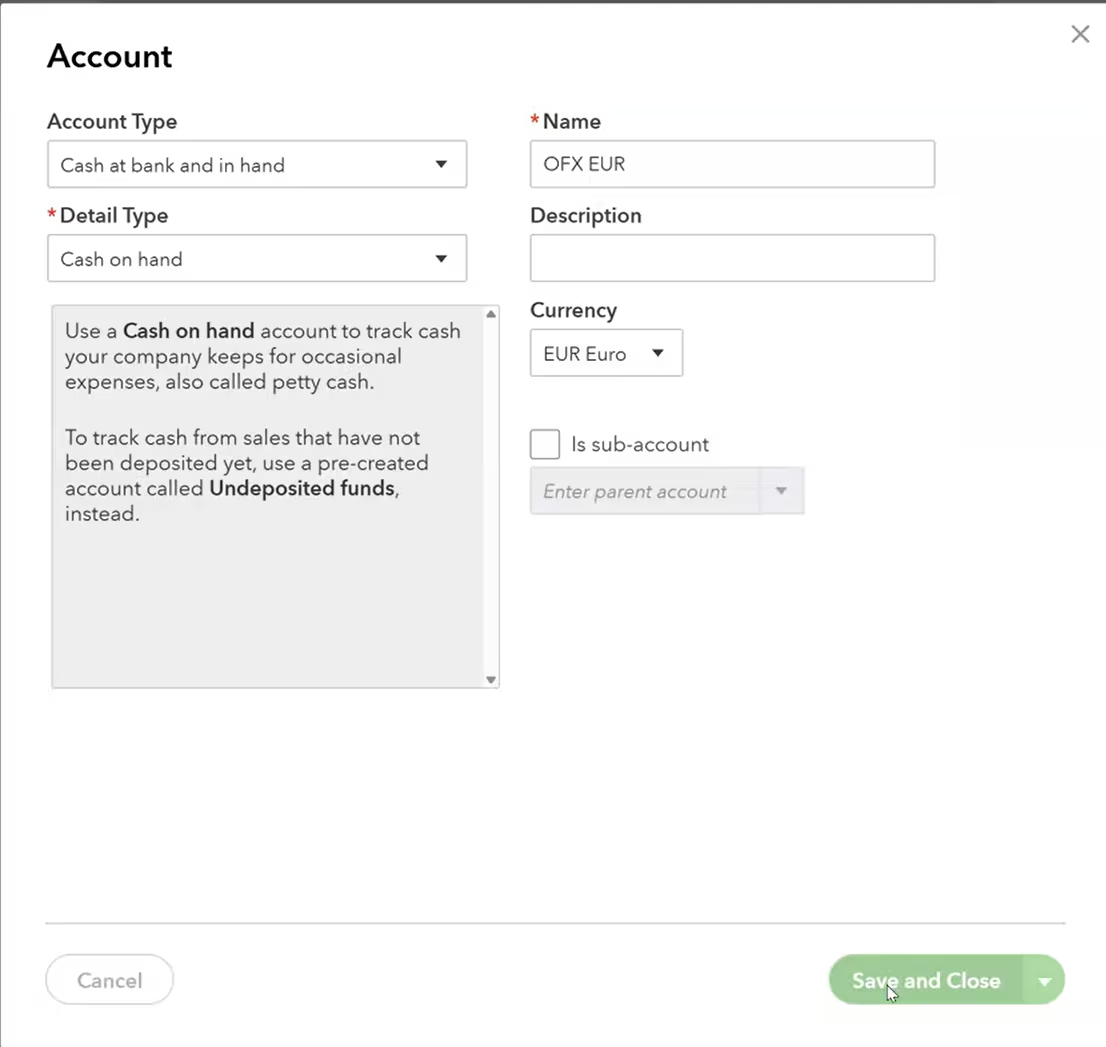Click the Save and Close button
1106x1047 pixels.
925,981
